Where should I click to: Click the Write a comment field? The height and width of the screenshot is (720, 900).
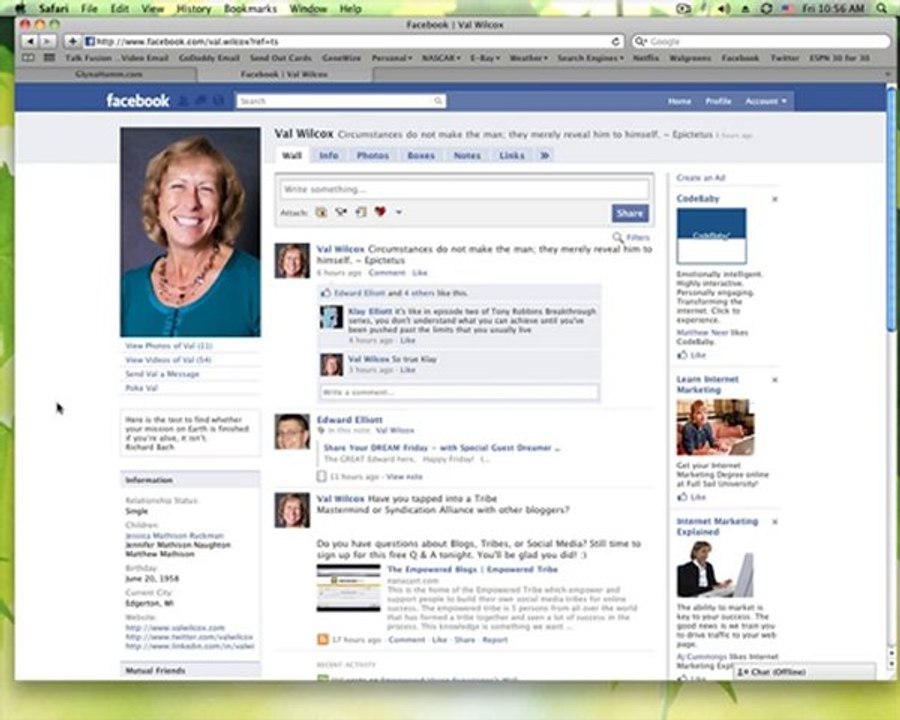(x=459, y=392)
